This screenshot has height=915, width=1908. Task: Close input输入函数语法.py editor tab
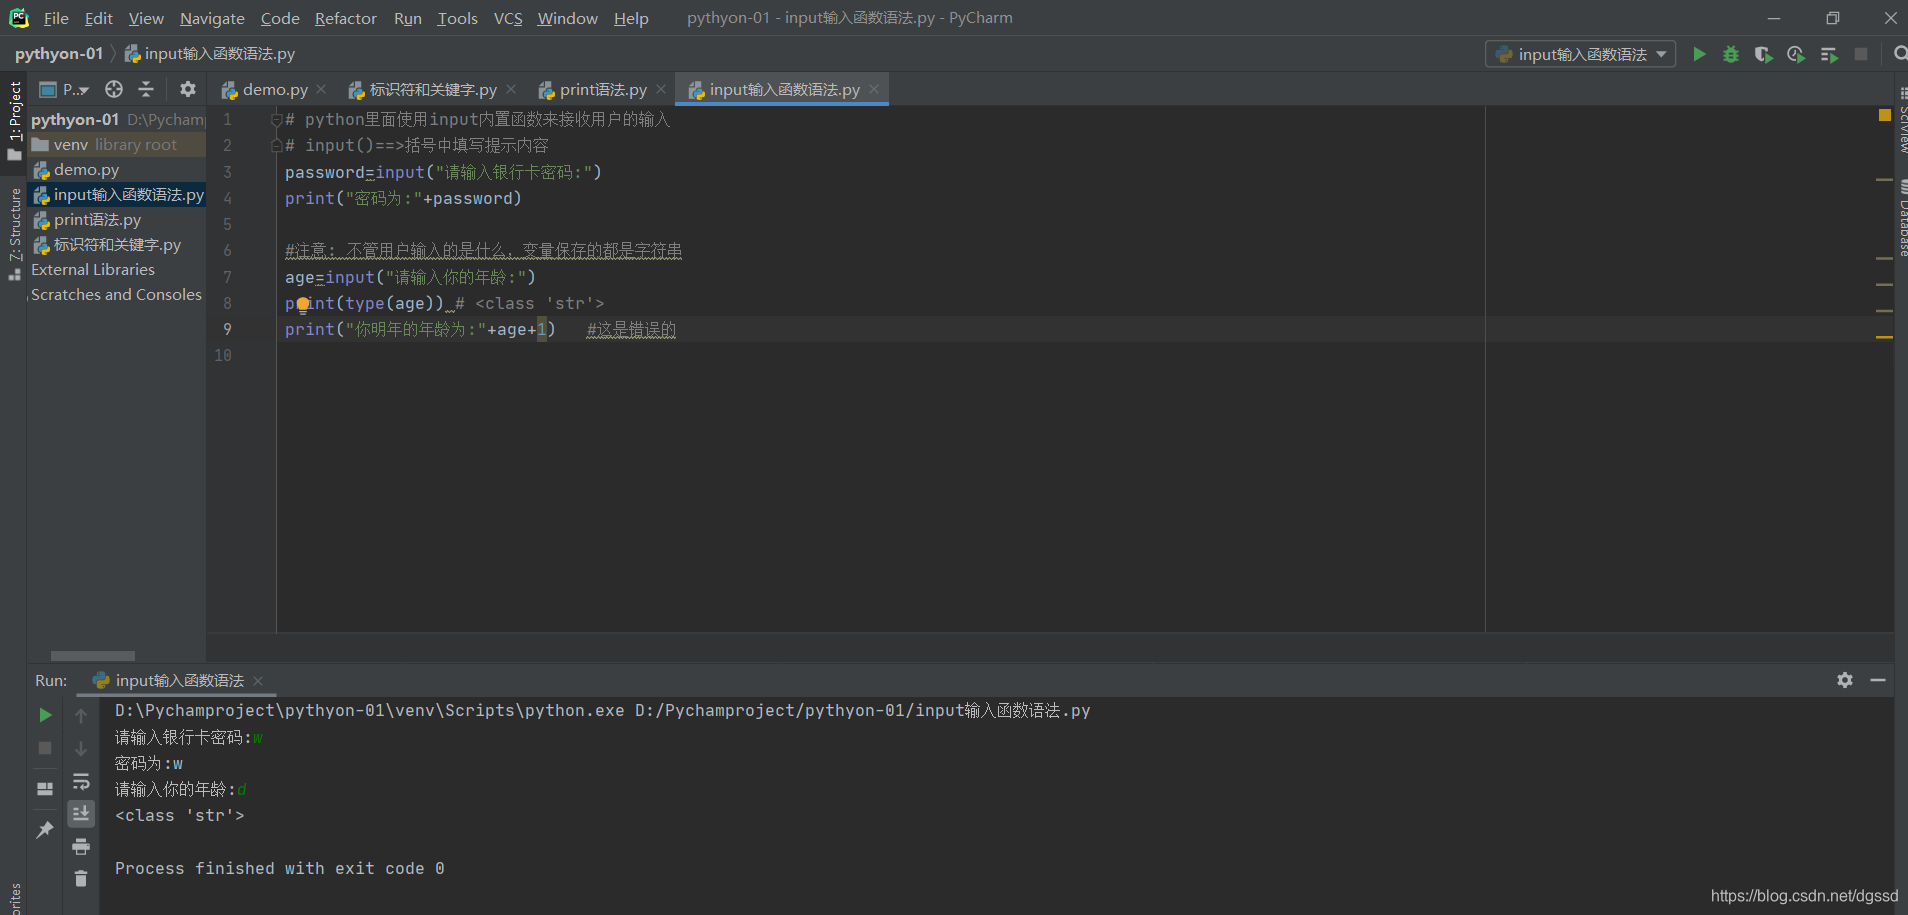click(874, 89)
